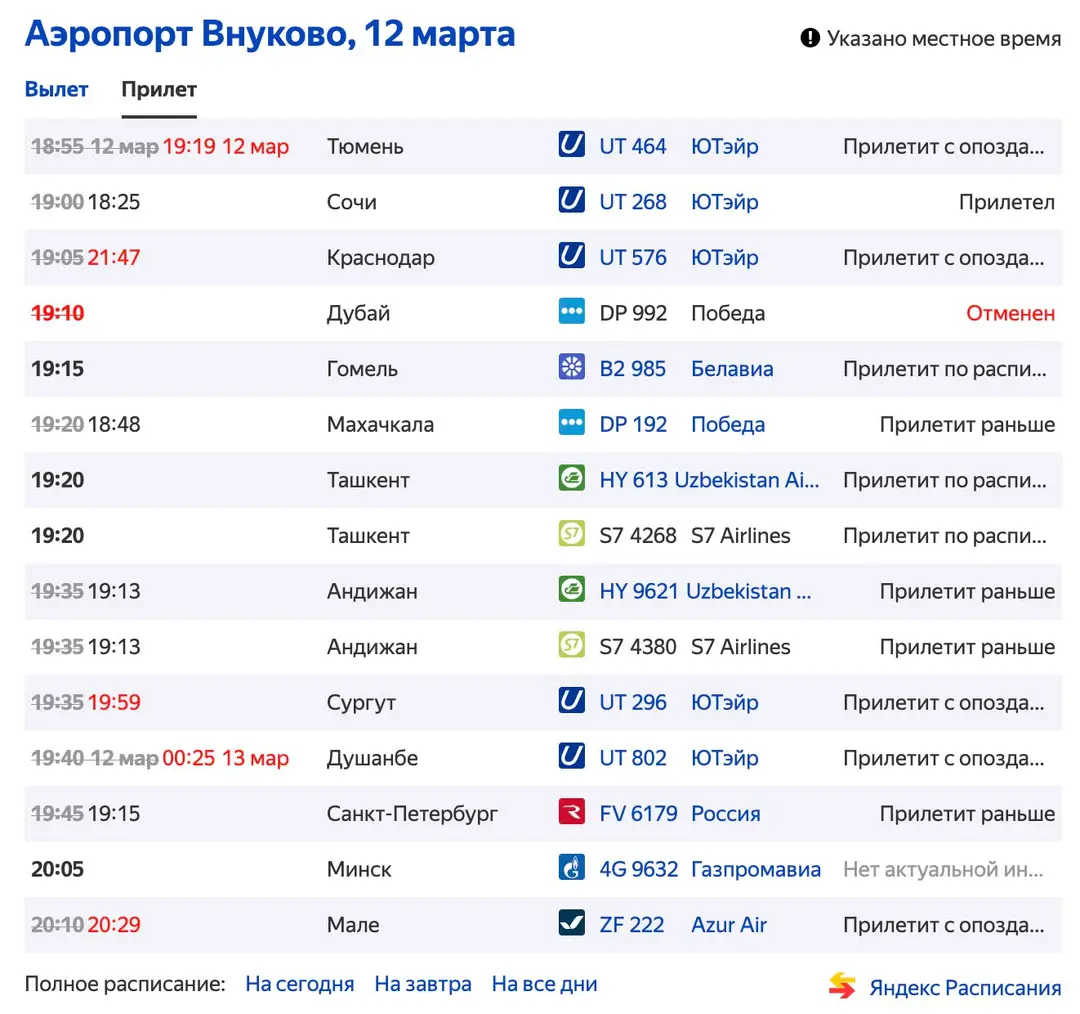The image size is (1080, 1014).
Task: Click the local time info exclamation icon
Action: (x=810, y=38)
